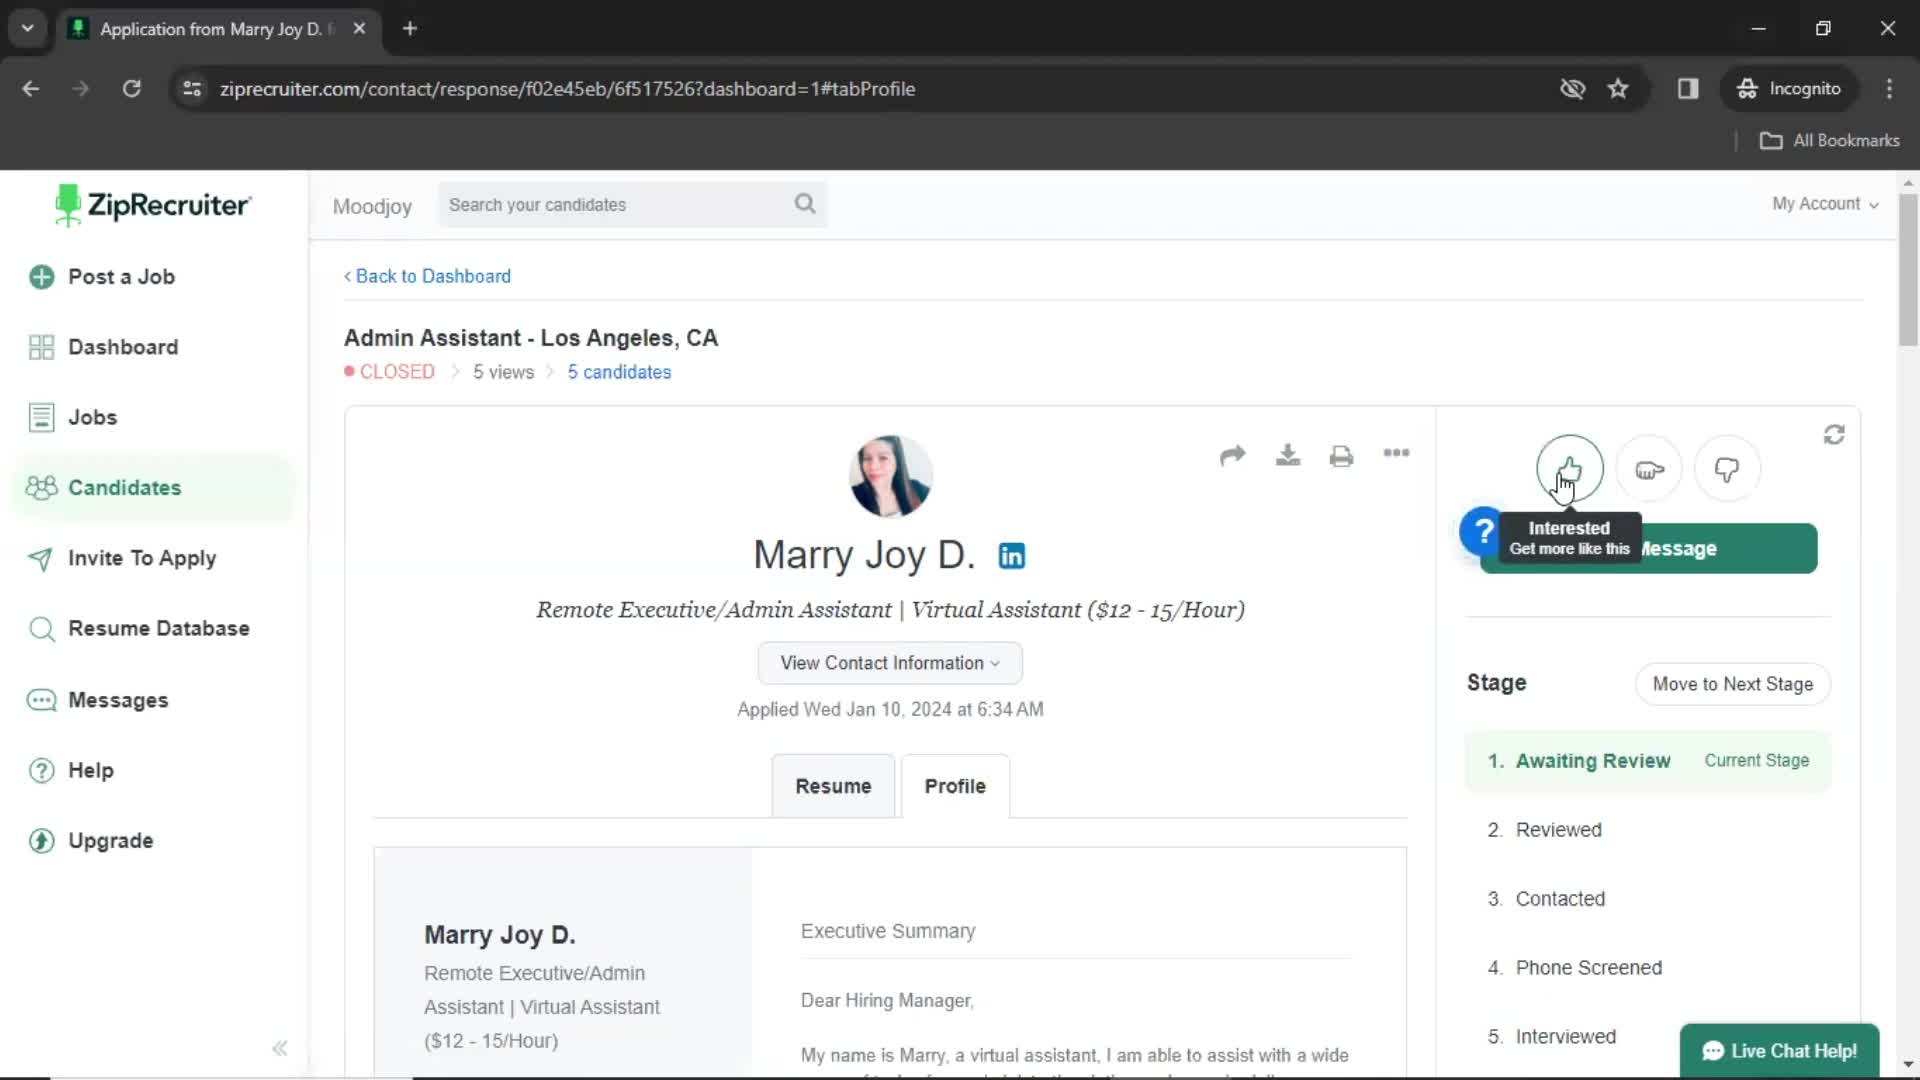Open Live Chat Help
Screen dimensions: 1920x1080
coord(1779,1051)
